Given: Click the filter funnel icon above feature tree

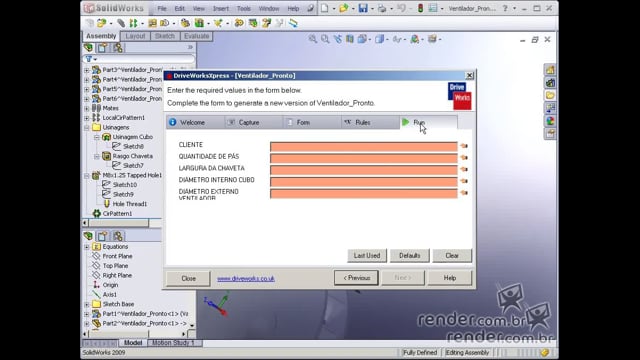Looking at the screenshot, I should pos(89,59).
